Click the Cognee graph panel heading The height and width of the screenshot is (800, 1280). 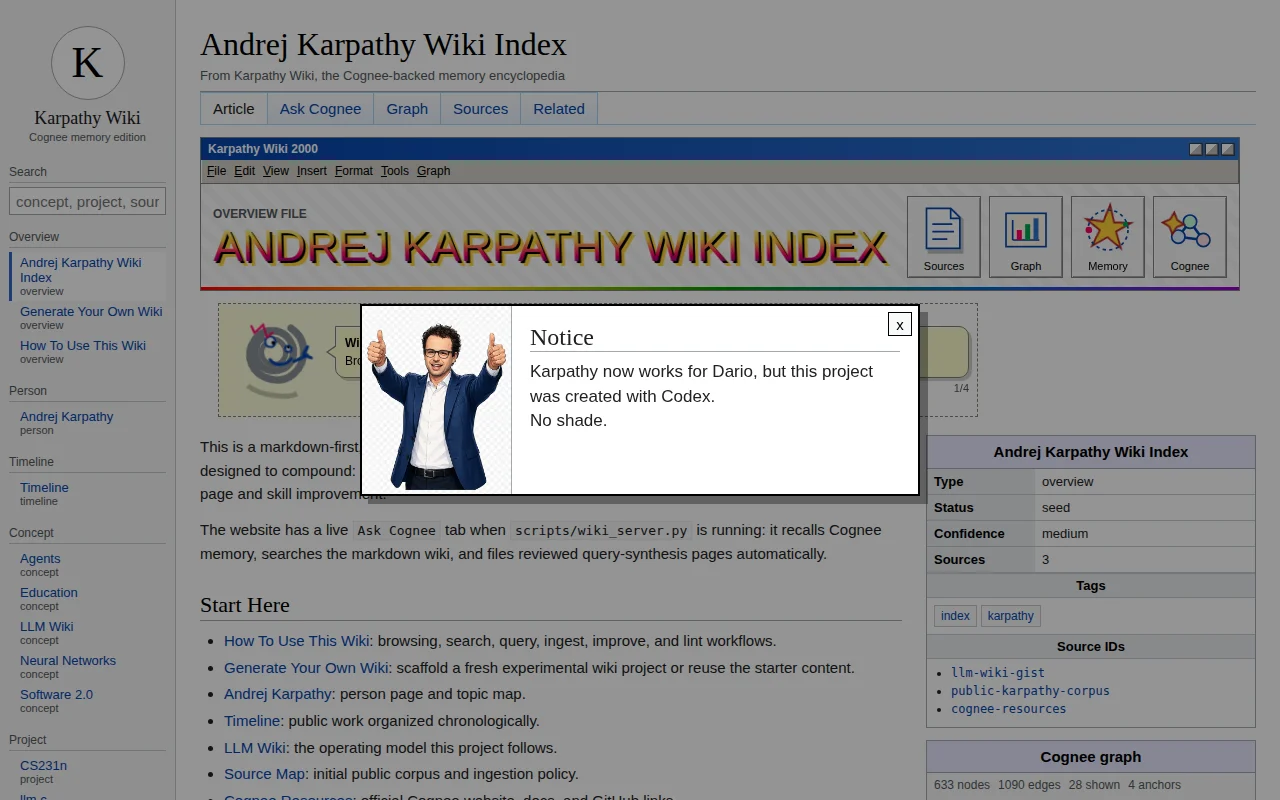tap(1091, 757)
